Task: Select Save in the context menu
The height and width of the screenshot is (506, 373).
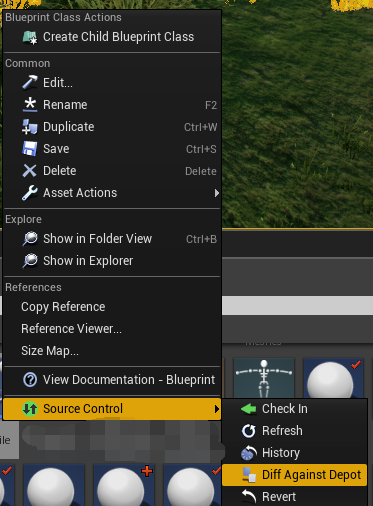Action: pyautogui.click(x=112, y=149)
